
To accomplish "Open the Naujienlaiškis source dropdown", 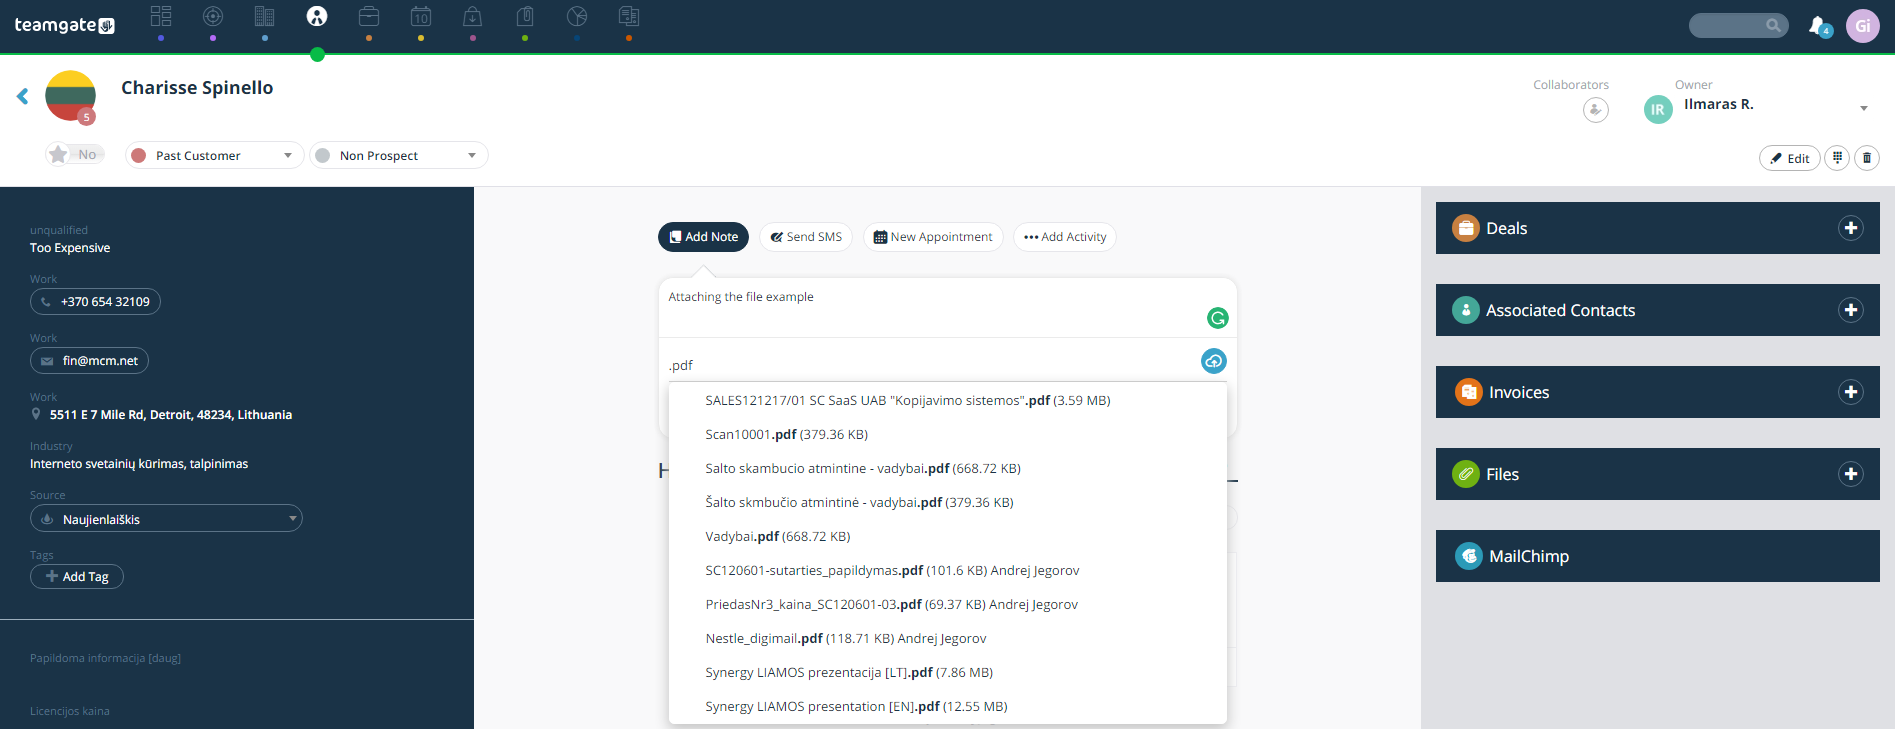I will [x=166, y=519].
